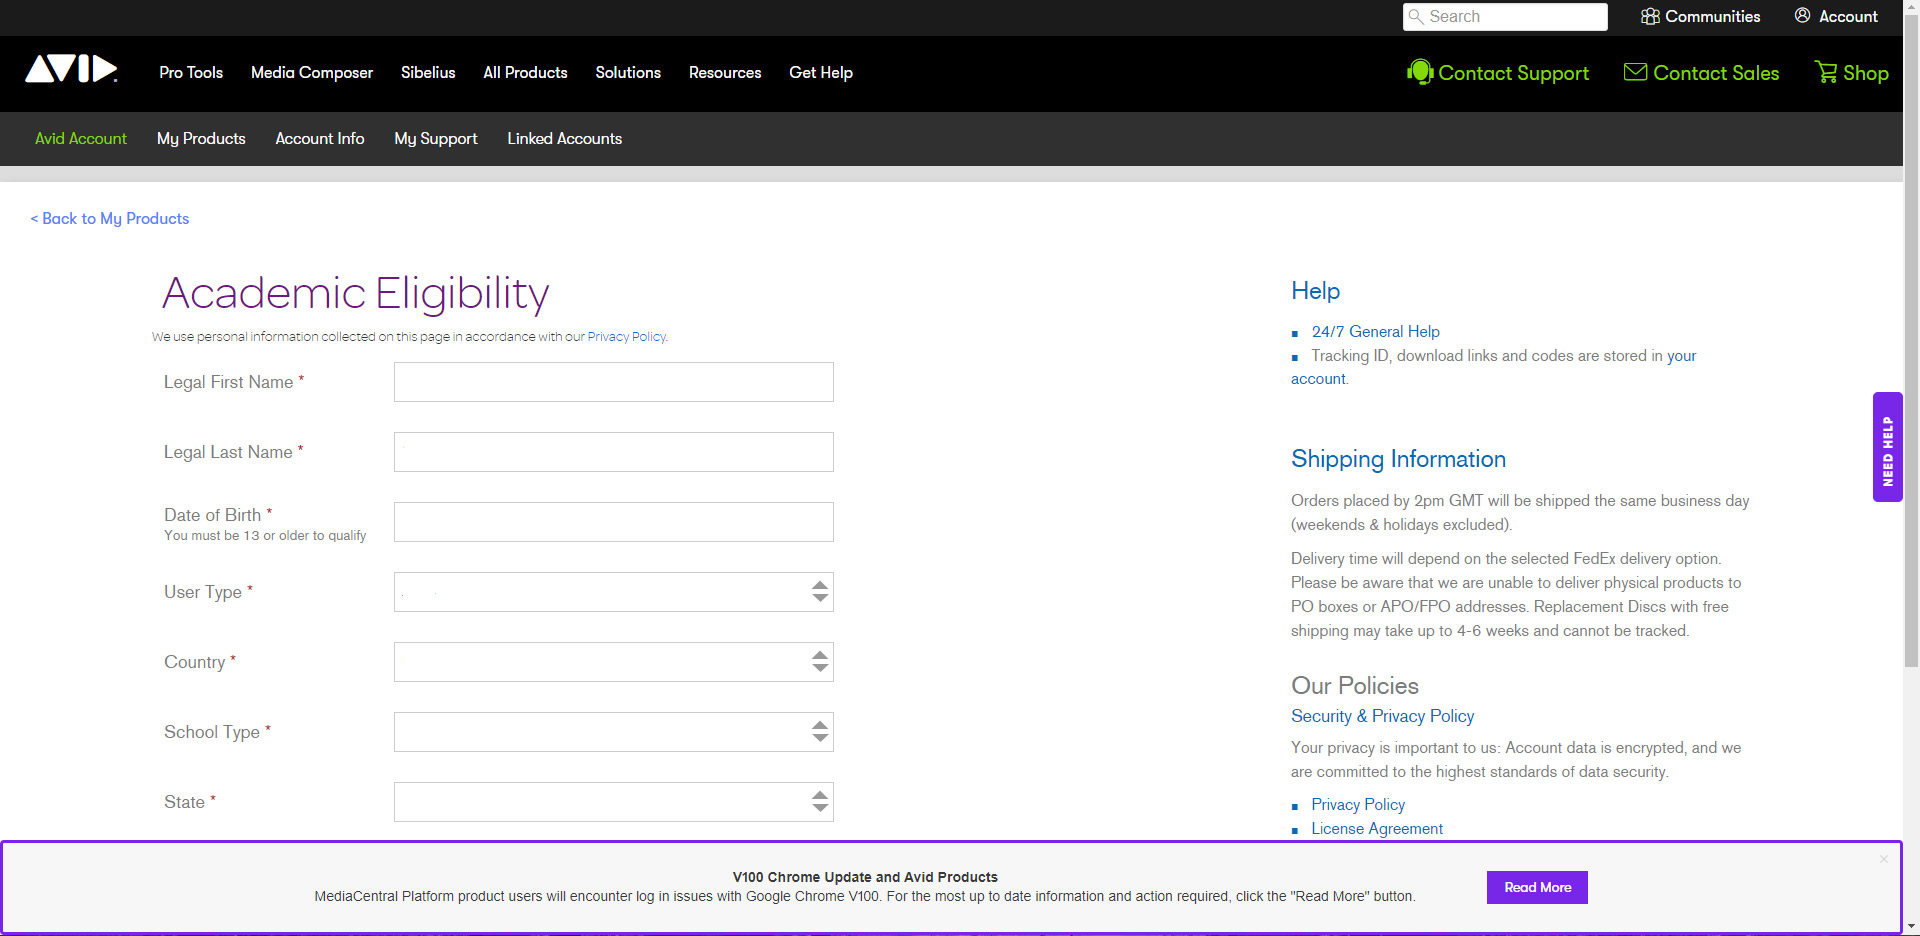This screenshot has width=1920, height=936.
Task: Open the Resources menu
Action: (725, 73)
